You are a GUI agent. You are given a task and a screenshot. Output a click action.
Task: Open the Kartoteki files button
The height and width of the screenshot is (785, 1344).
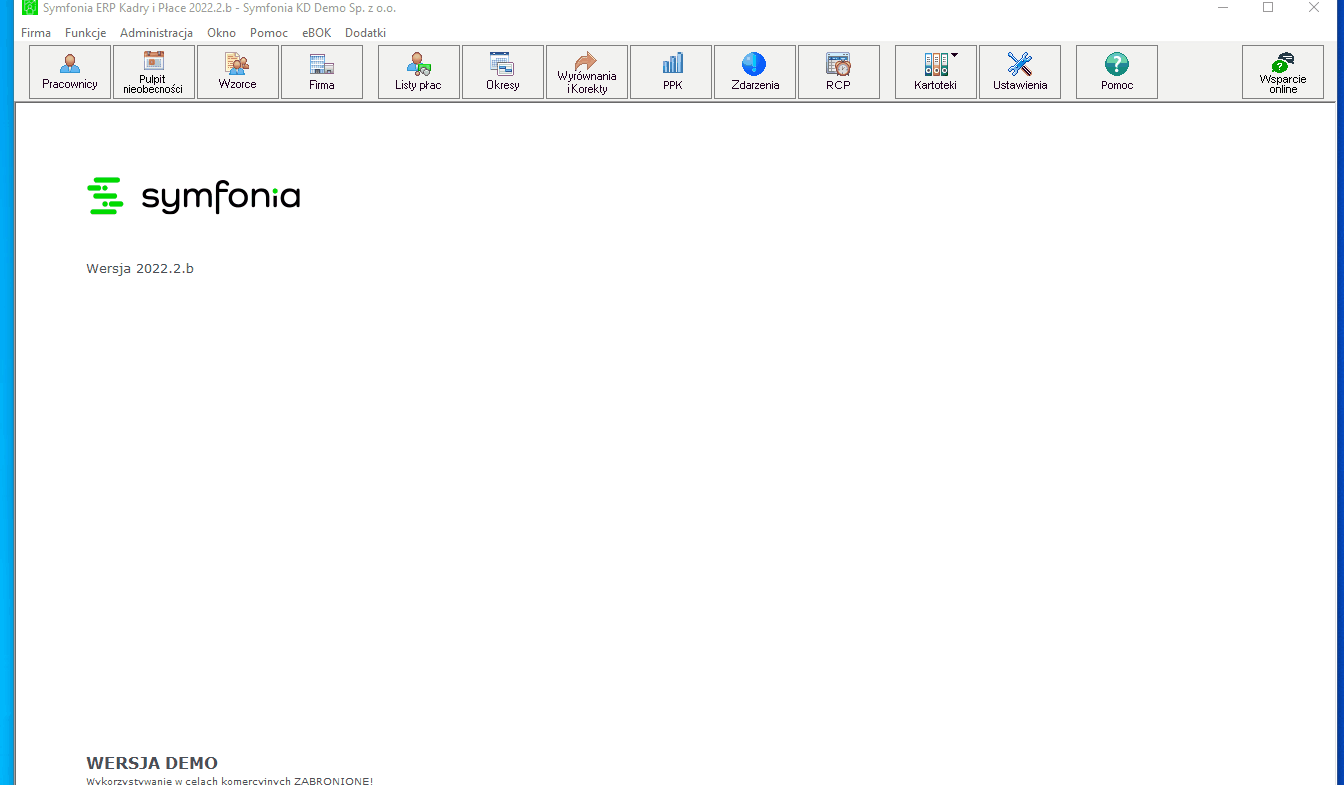(x=936, y=72)
